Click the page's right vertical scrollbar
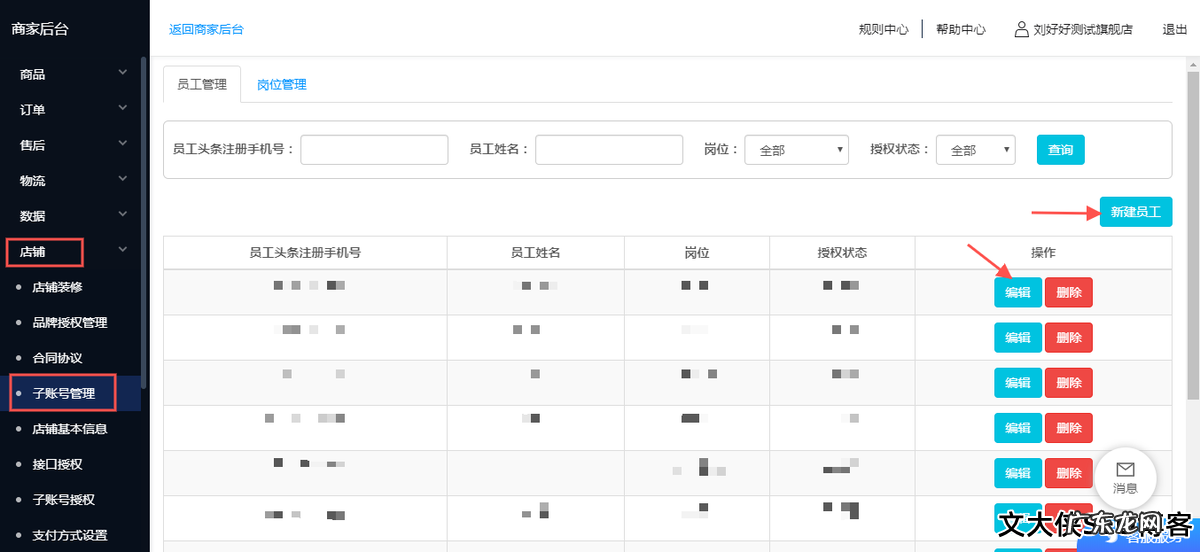Image resolution: width=1200 pixels, height=552 pixels. [x=1192, y=250]
